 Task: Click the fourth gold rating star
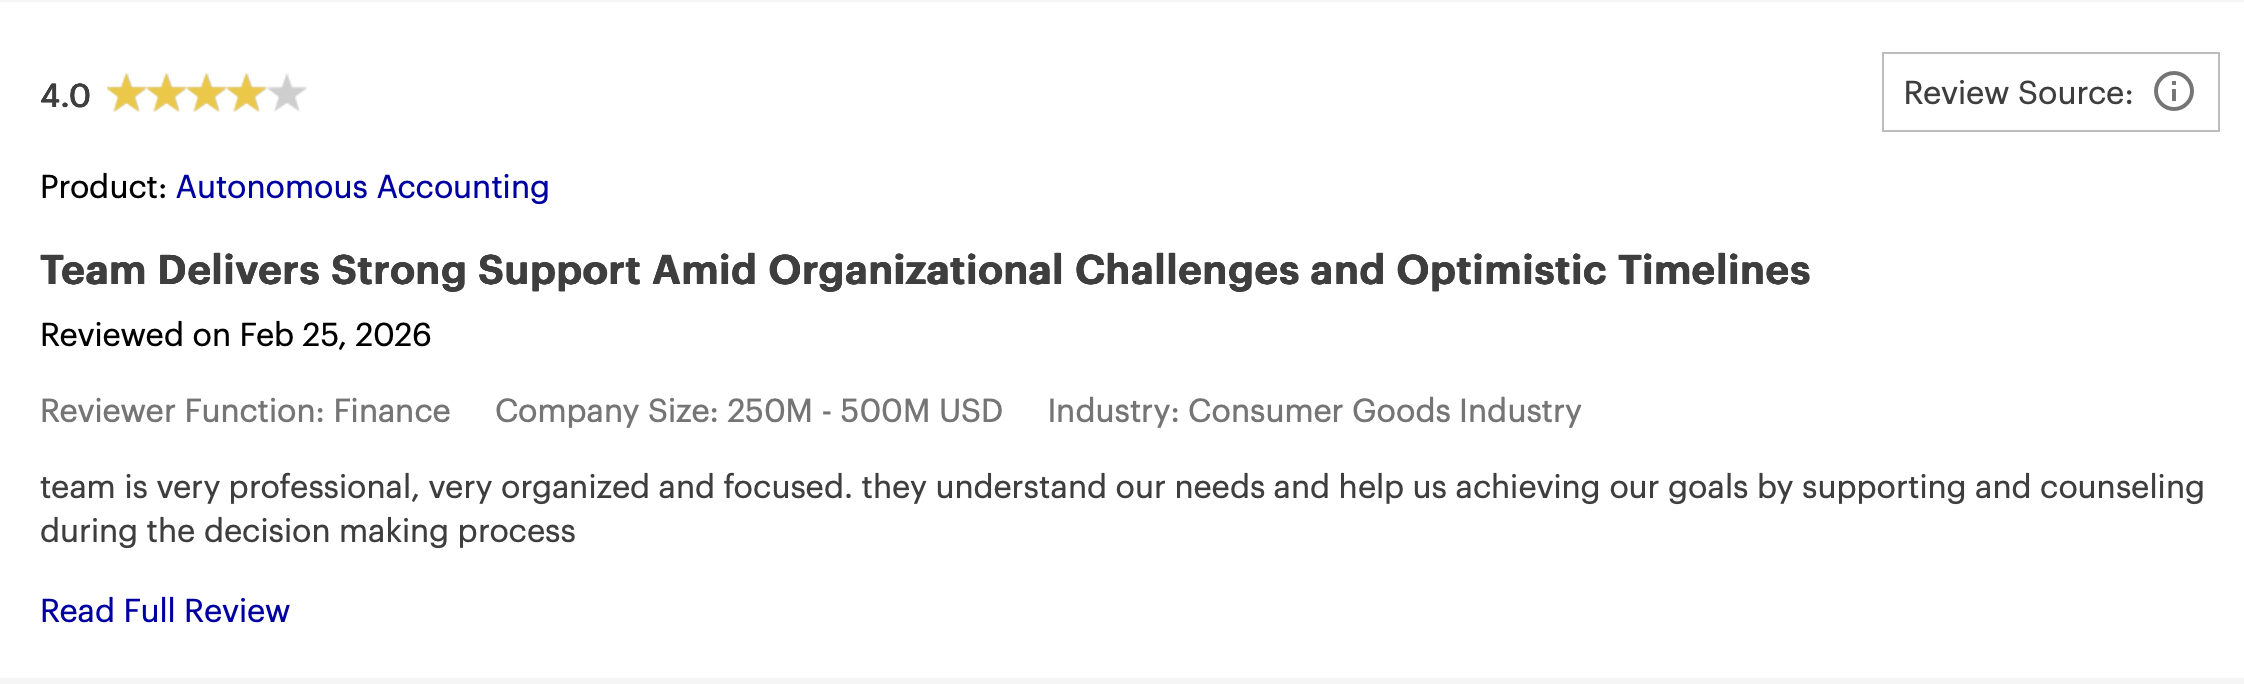pyautogui.click(x=246, y=93)
